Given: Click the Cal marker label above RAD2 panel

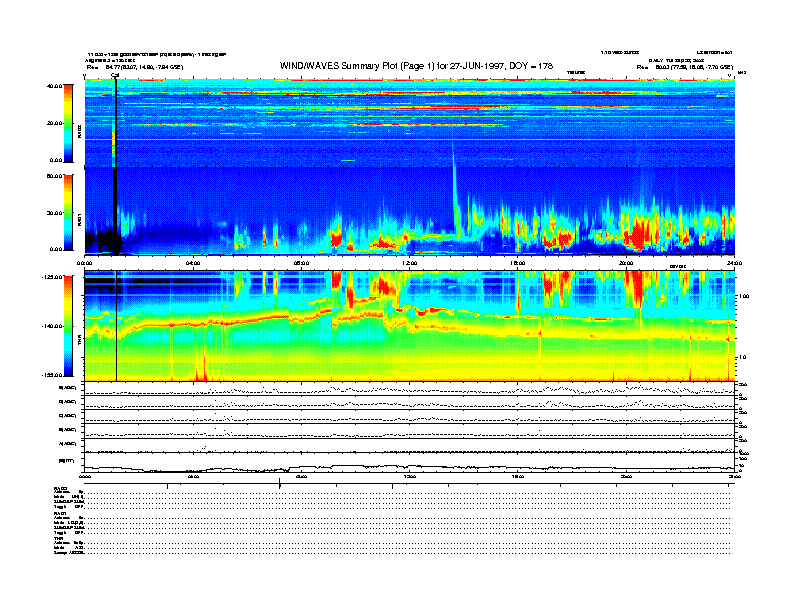Looking at the screenshot, I should coord(115,76).
